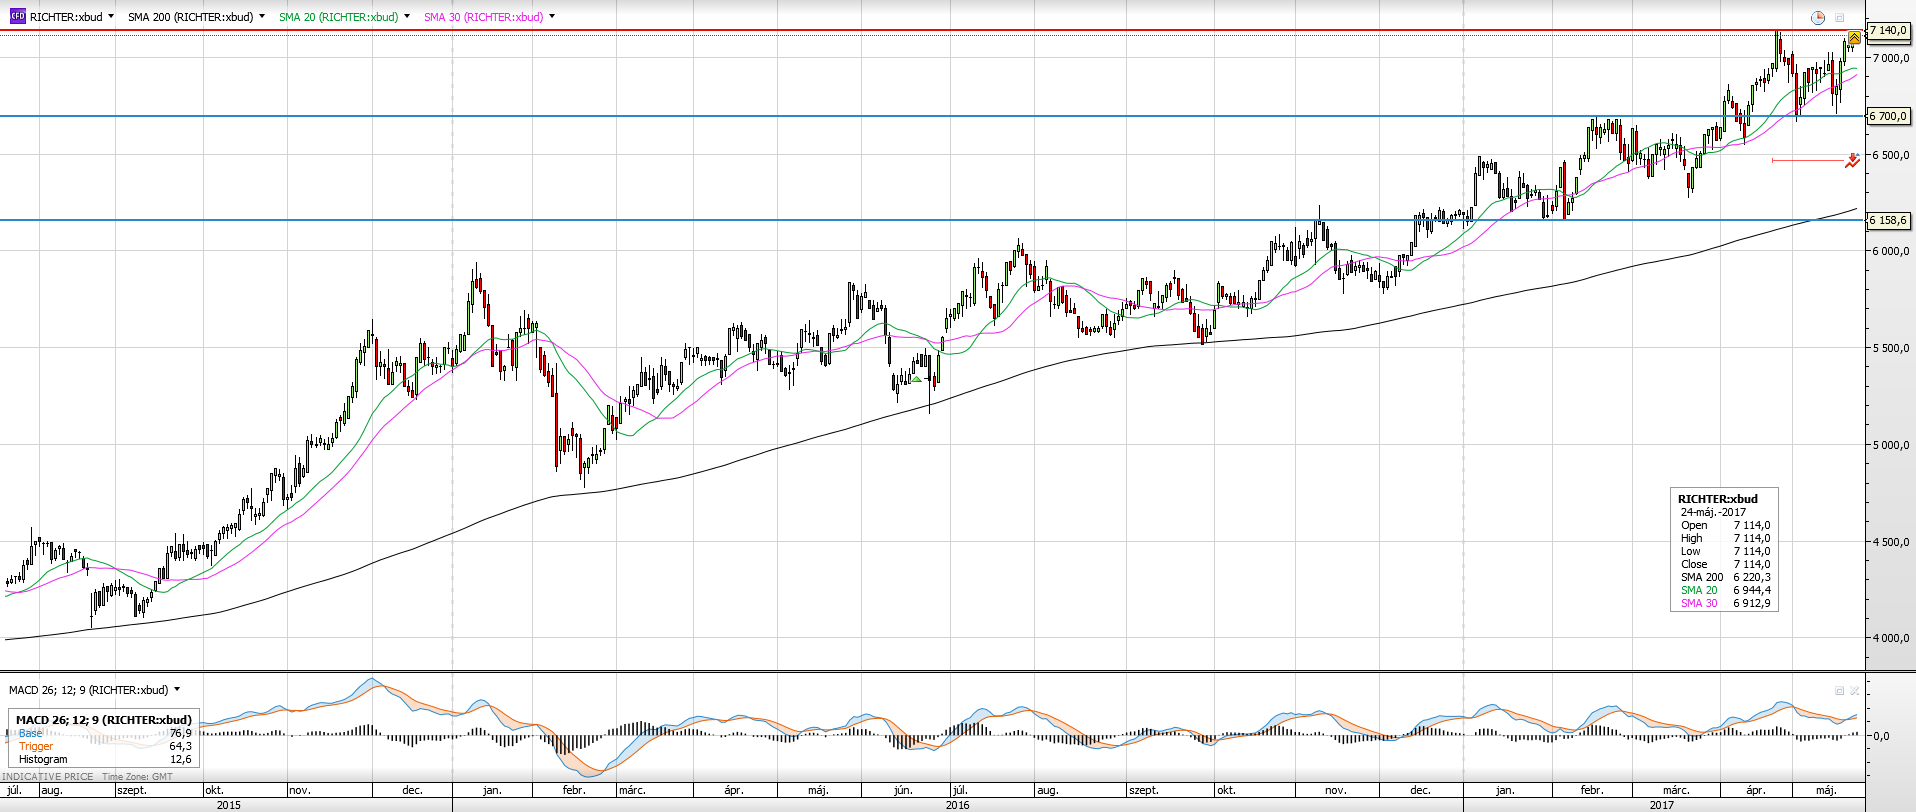Click the 2015 year label on time axis
The height and width of the screenshot is (812, 1916).
click(x=229, y=805)
